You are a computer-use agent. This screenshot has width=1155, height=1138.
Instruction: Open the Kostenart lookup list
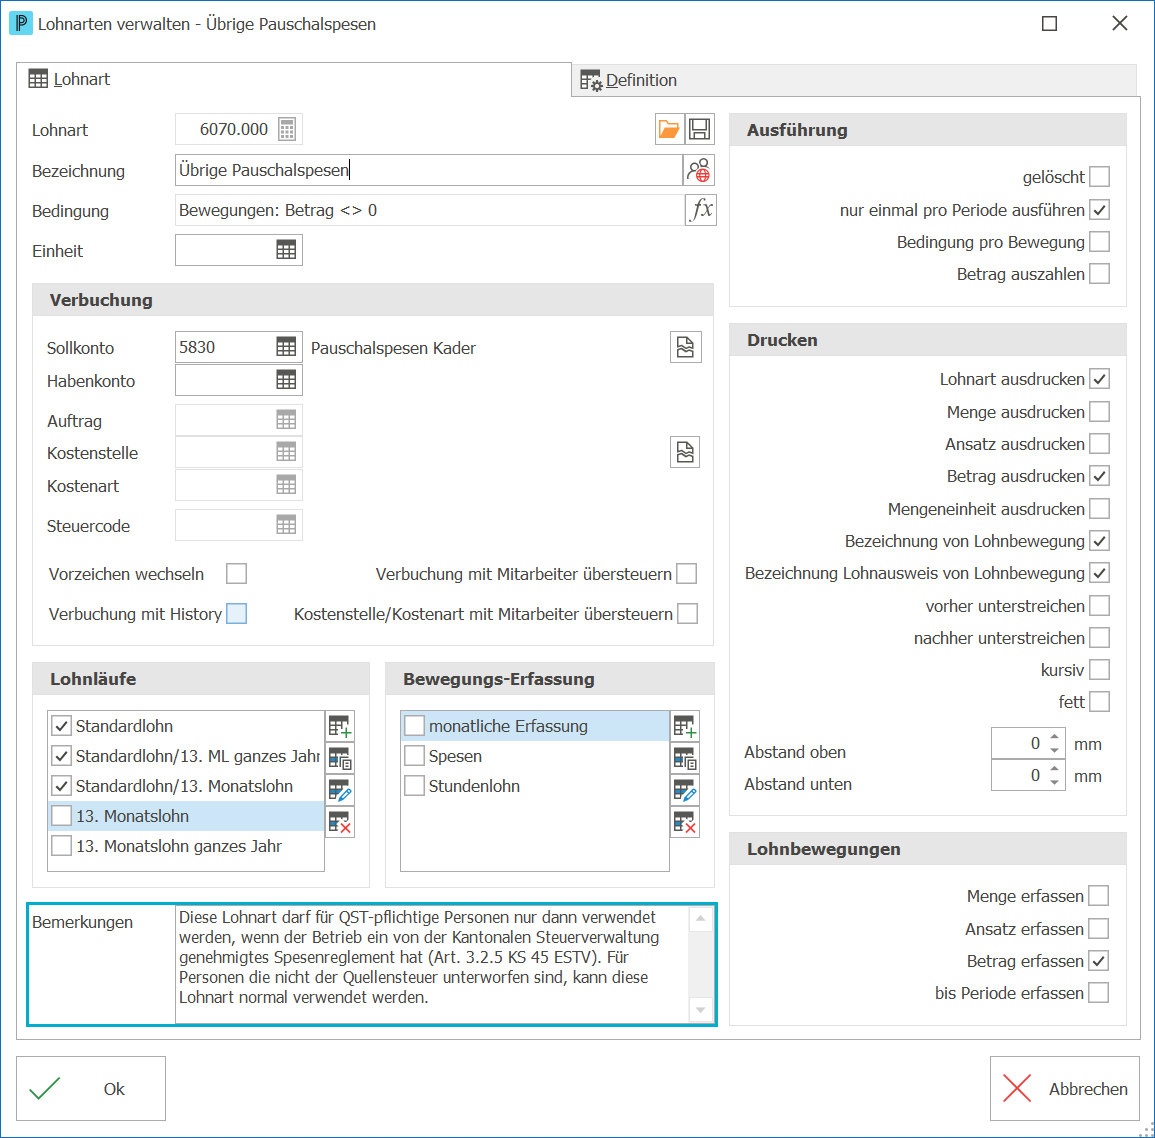(287, 485)
